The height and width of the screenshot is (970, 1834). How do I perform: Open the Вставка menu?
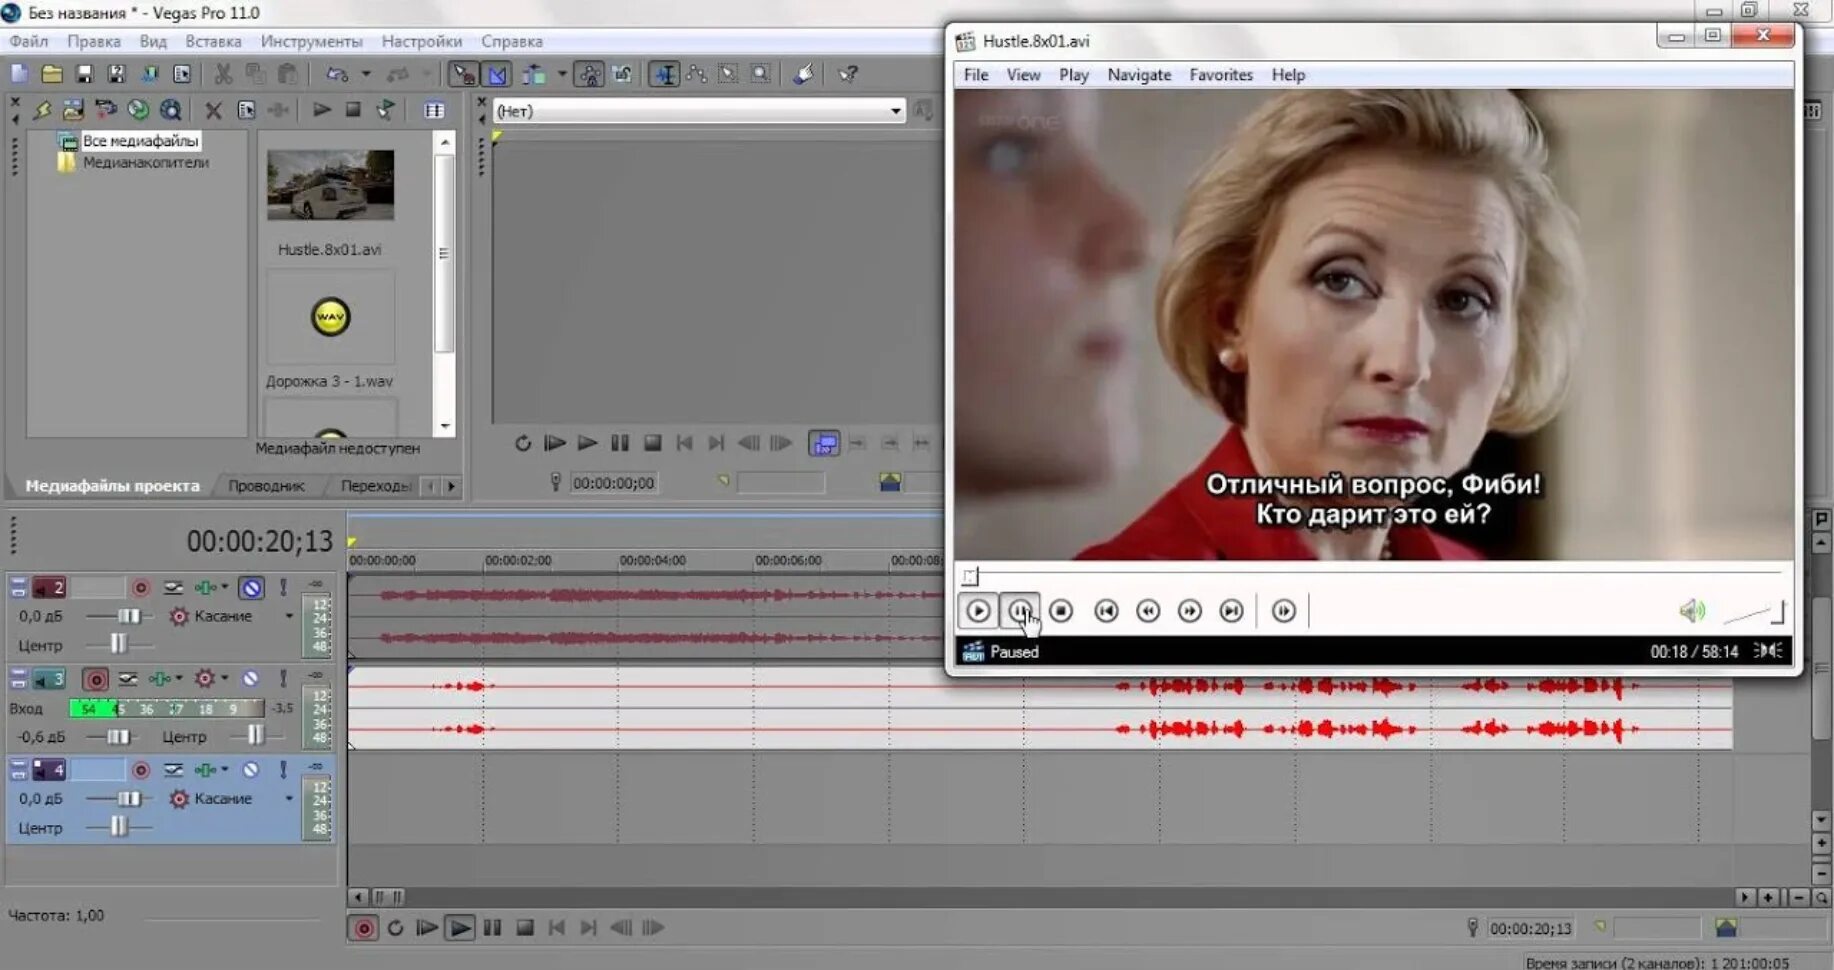[213, 41]
